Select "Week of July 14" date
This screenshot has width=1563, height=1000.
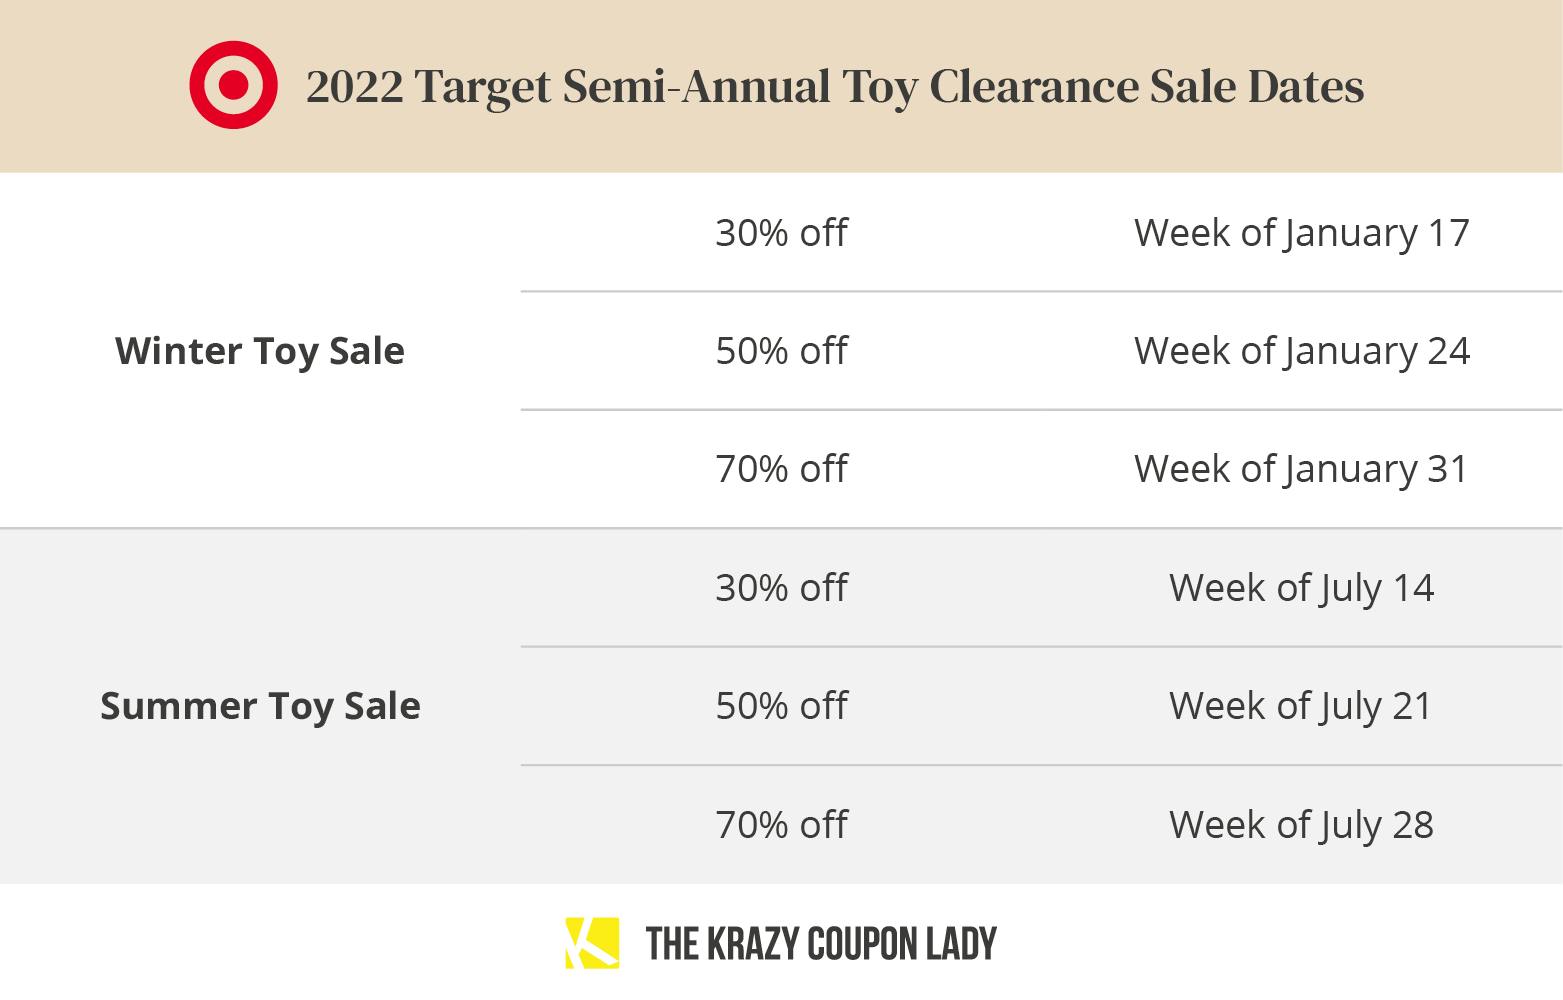point(1301,588)
